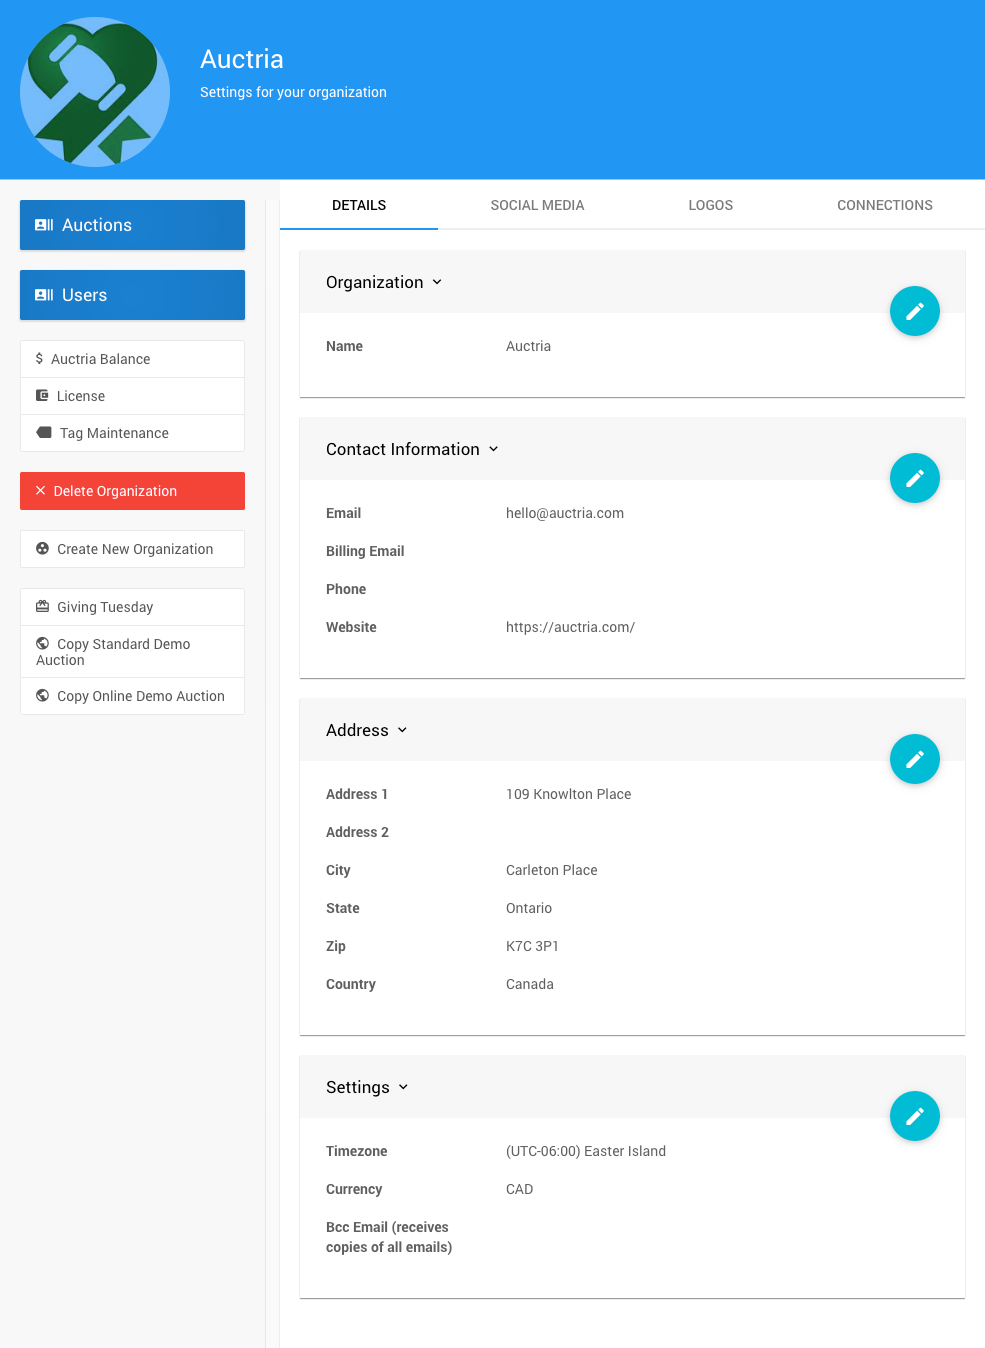Viewport: 985px width, 1348px height.
Task: Click the Organization section edit pencil icon
Action: coord(914,311)
